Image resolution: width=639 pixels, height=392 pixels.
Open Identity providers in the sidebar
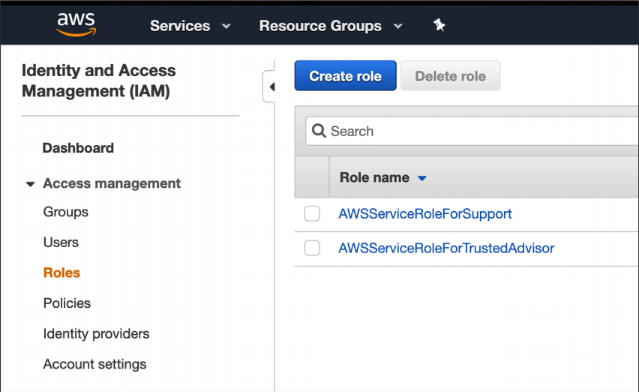[96, 334]
